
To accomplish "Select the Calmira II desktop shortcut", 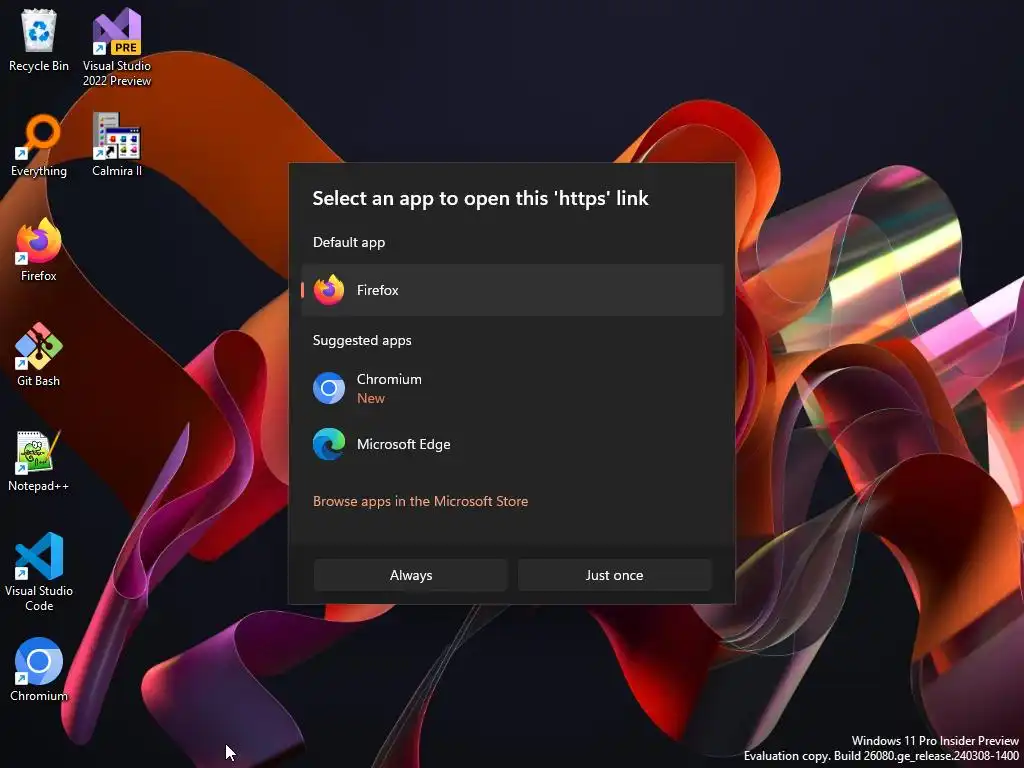I will tap(117, 145).
